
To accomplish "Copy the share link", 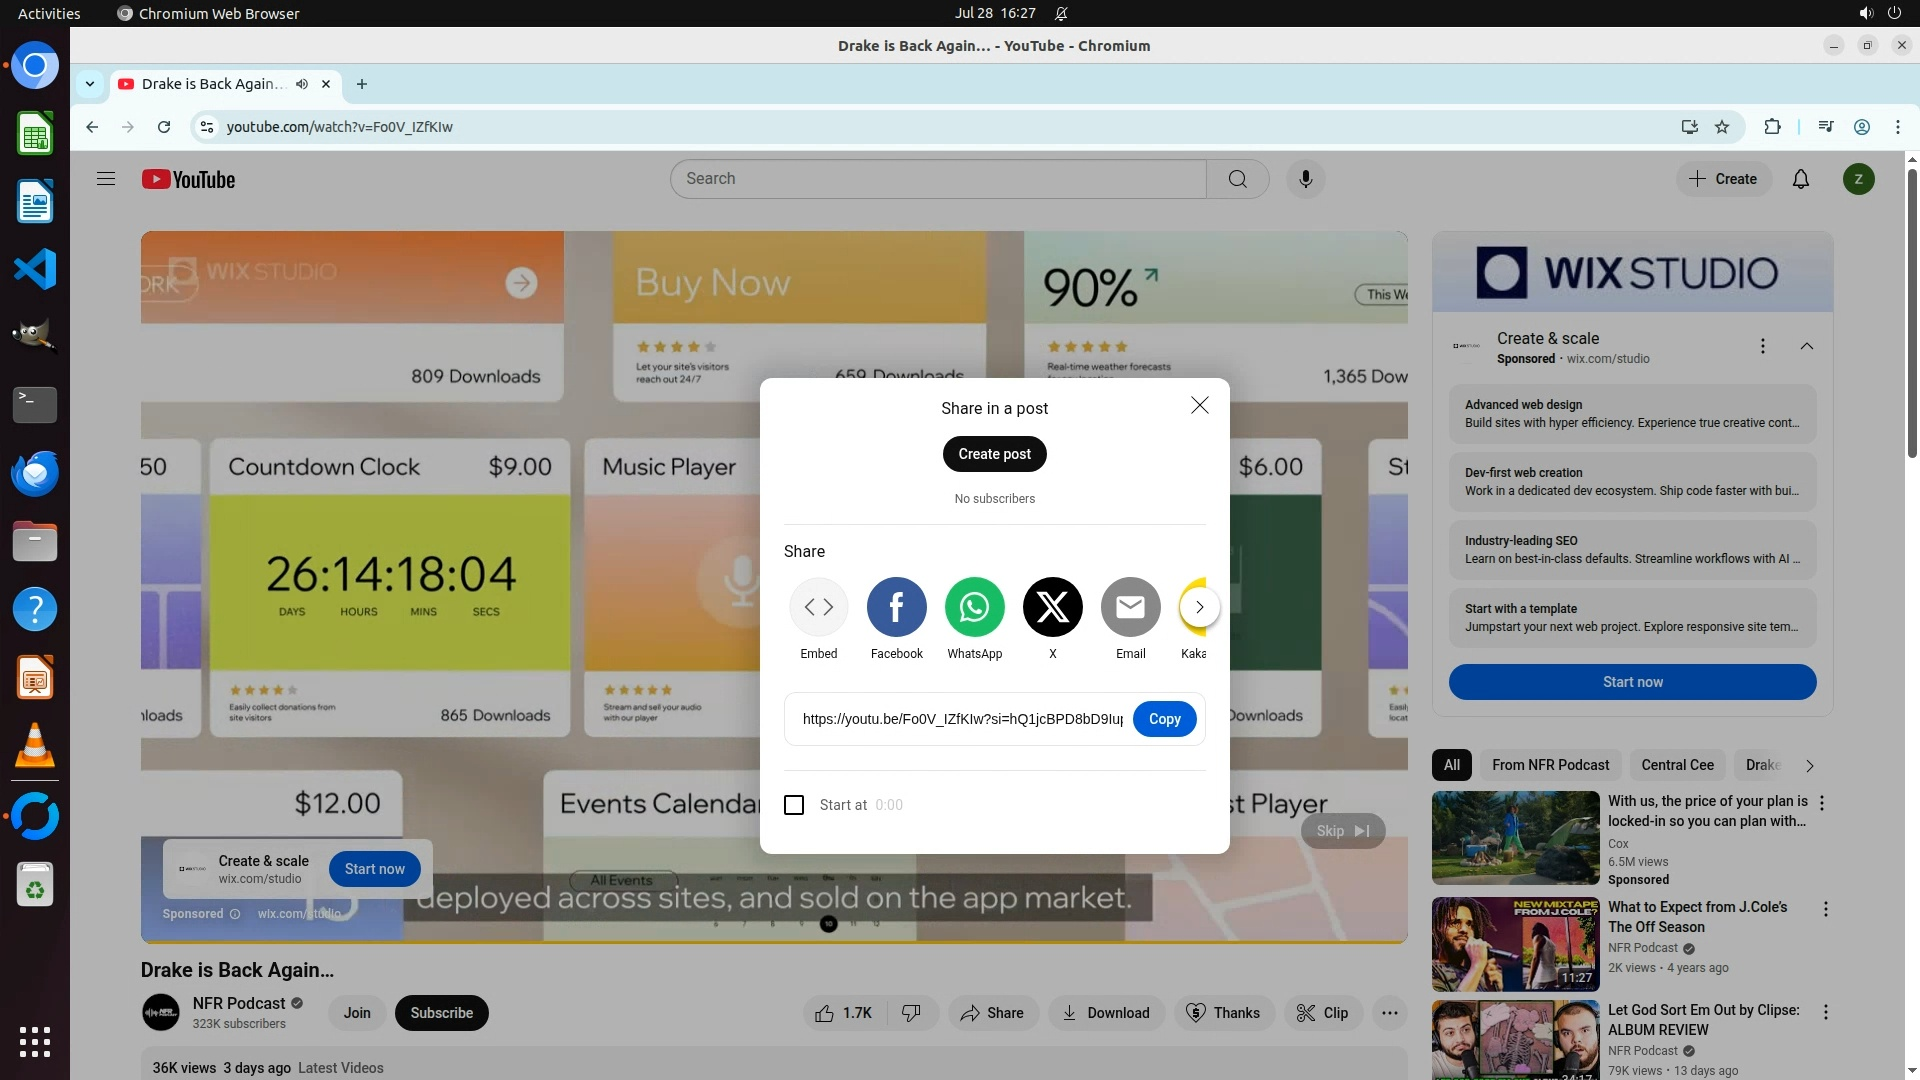I will (1164, 719).
